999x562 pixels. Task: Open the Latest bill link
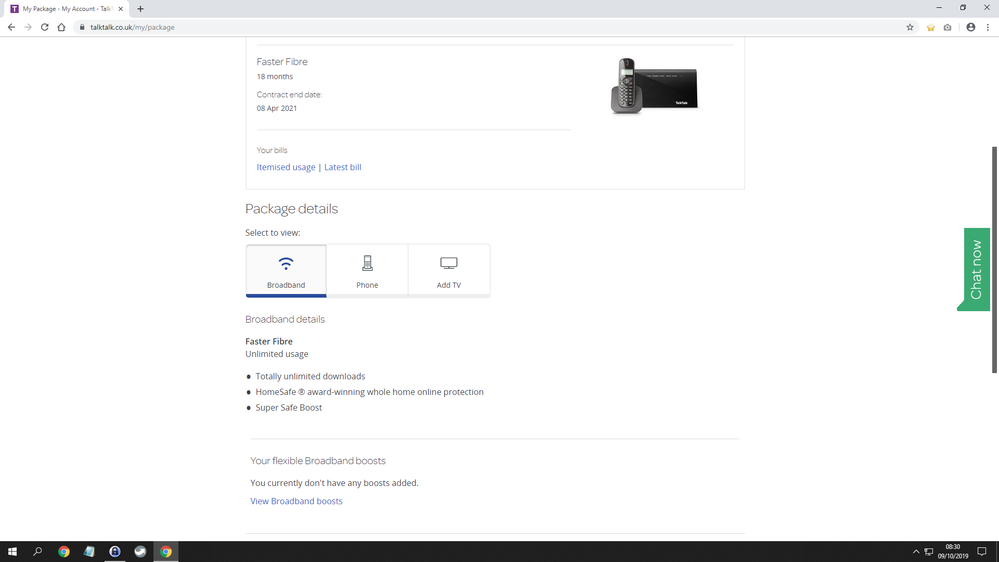[343, 167]
